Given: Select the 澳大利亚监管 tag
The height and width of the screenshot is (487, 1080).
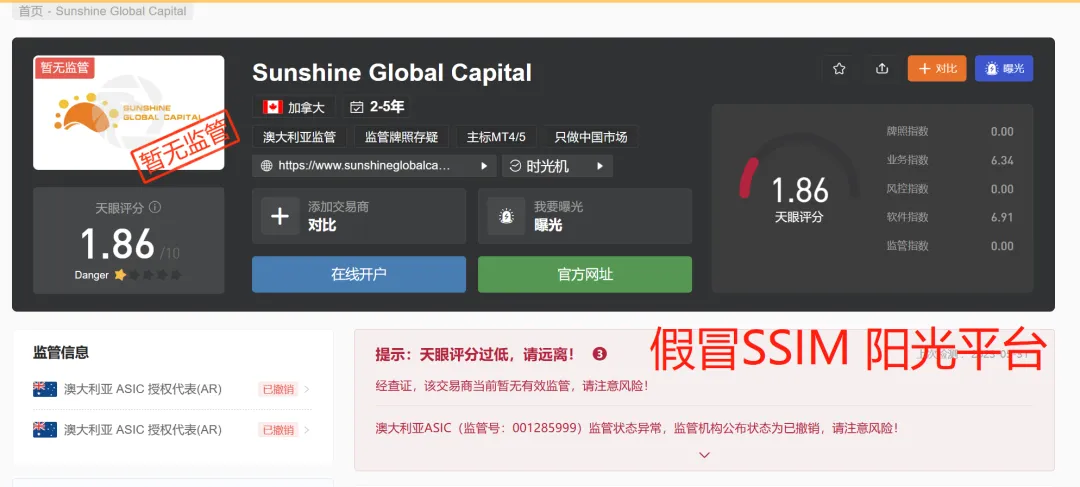Looking at the screenshot, I should click(299, 136).
